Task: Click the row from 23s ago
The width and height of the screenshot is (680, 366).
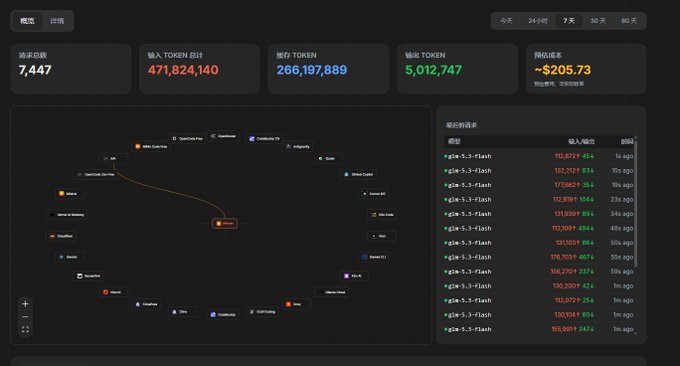Action: [x=538, y=199]
